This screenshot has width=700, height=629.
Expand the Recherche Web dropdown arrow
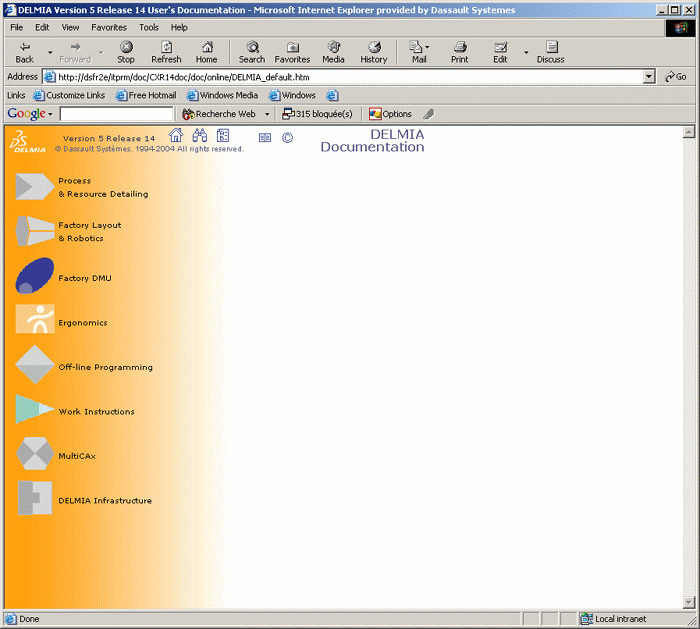click(267, 114)
